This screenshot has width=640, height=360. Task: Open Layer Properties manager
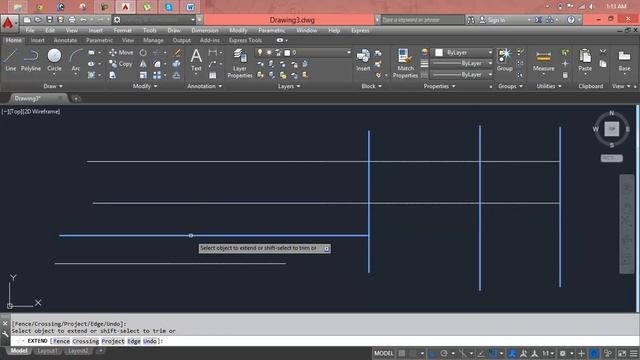click(x=240, y=63)
